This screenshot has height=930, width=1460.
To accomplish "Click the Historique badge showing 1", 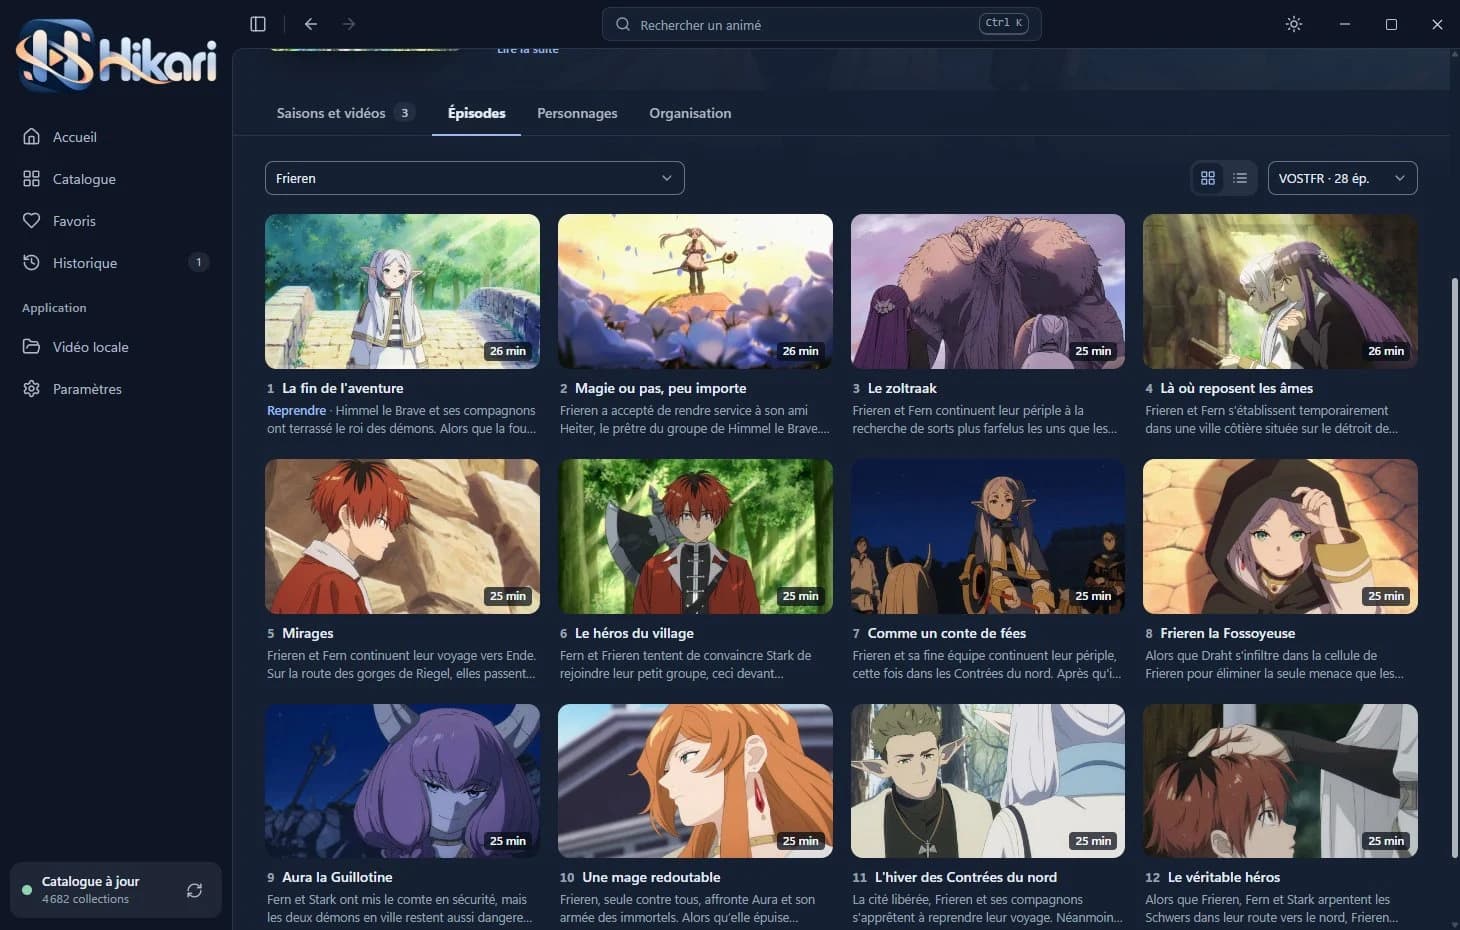I will (198, 262).
